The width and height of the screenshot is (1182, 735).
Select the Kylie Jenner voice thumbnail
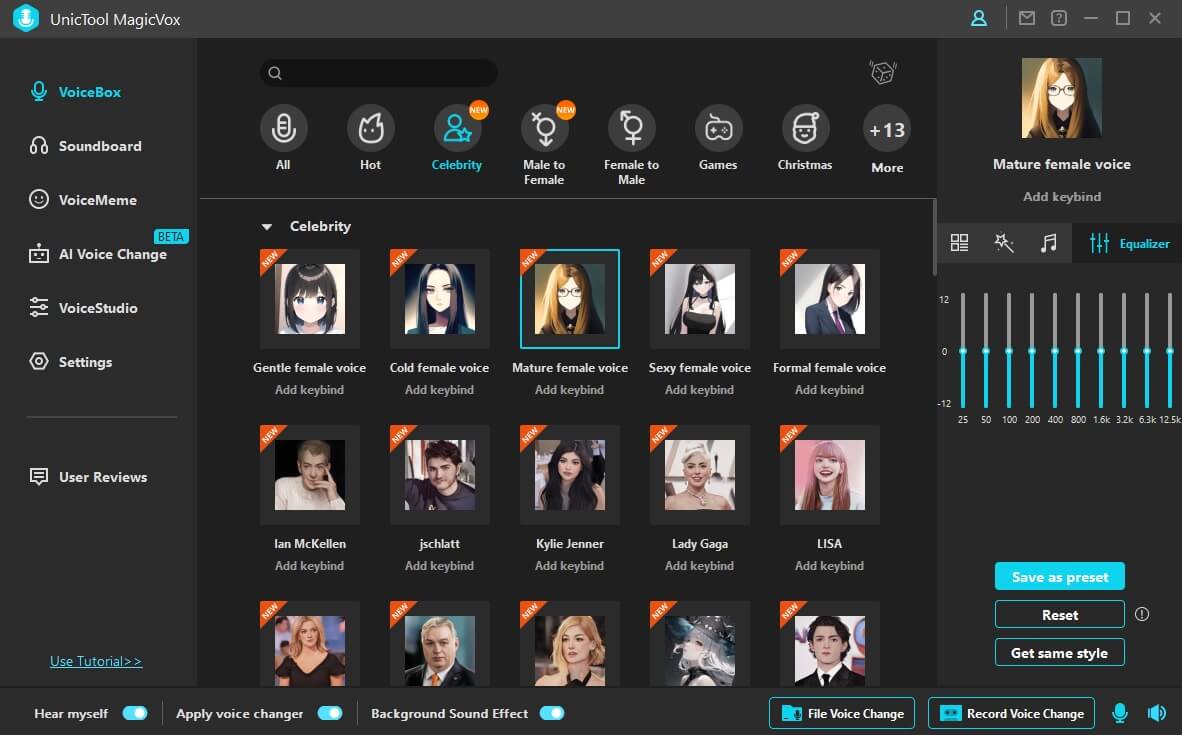(570, 475)
